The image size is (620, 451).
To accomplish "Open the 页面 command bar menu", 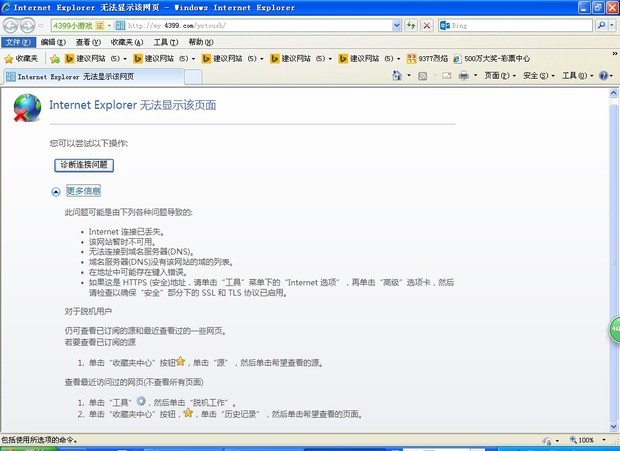I will click(500, 75).
